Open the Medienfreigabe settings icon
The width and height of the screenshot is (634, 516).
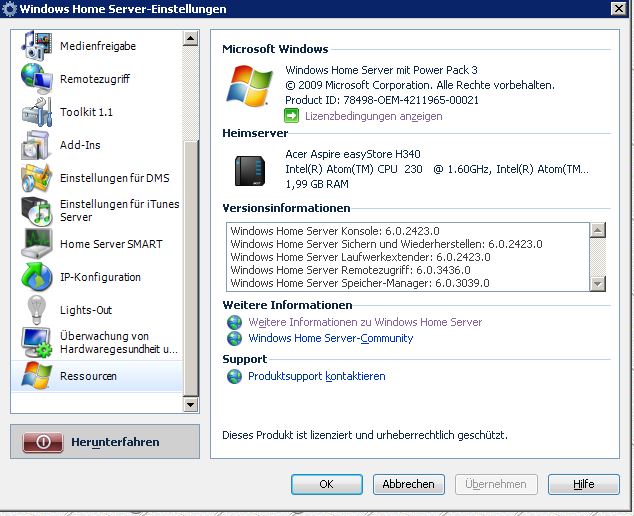36,46
